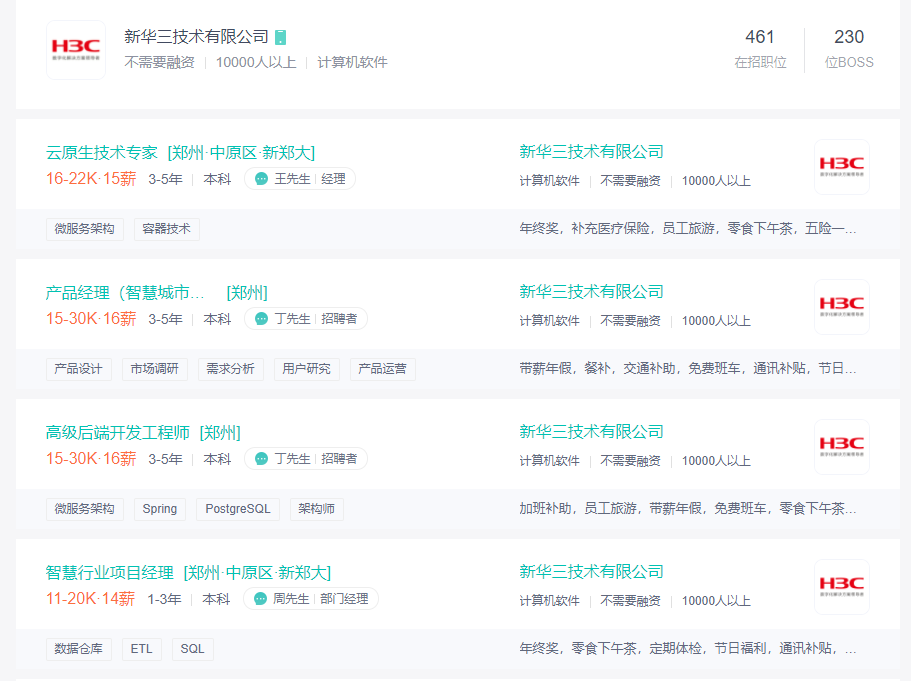
Task: Click the company name link in the 云原生技术专家 row
Action: [591, 152]
